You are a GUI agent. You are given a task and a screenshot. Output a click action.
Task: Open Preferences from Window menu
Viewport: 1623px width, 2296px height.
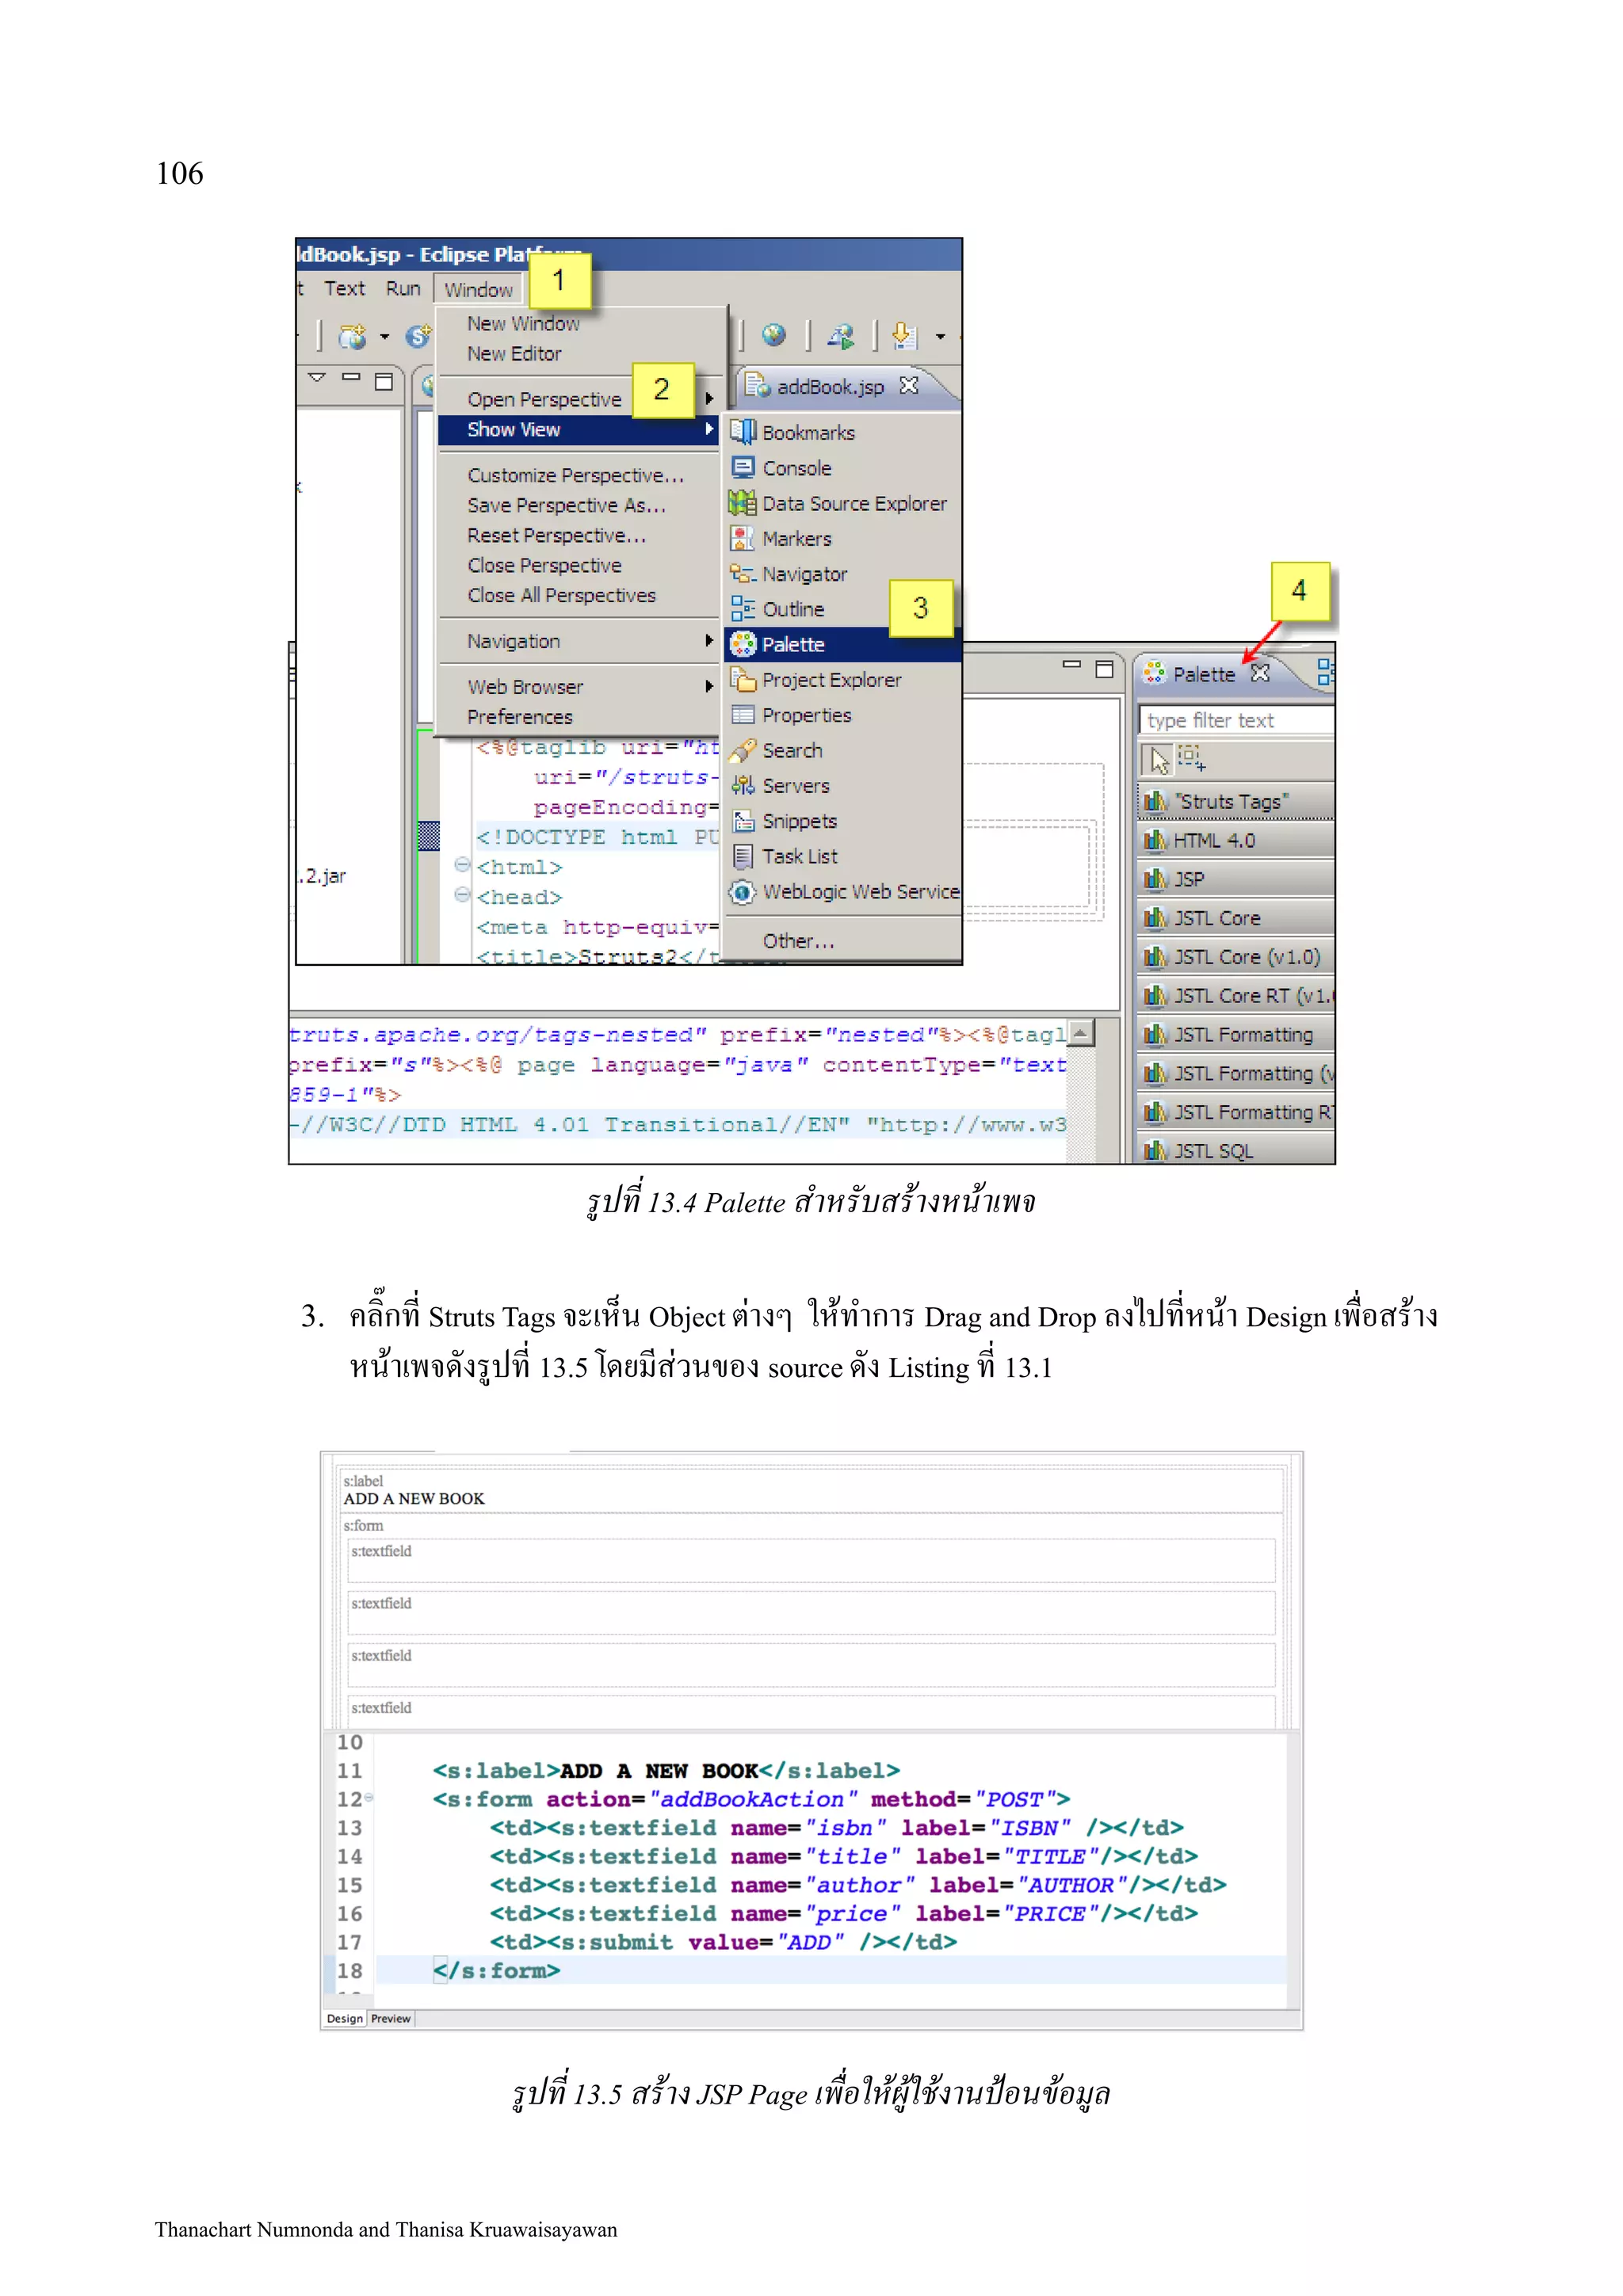(520, 717)
